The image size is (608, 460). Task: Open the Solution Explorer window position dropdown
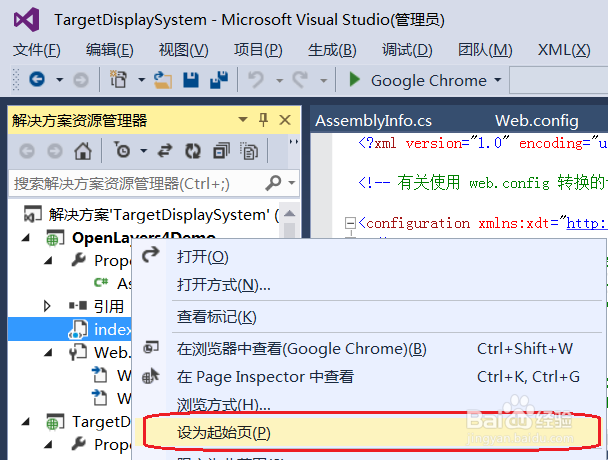(243, 119)
